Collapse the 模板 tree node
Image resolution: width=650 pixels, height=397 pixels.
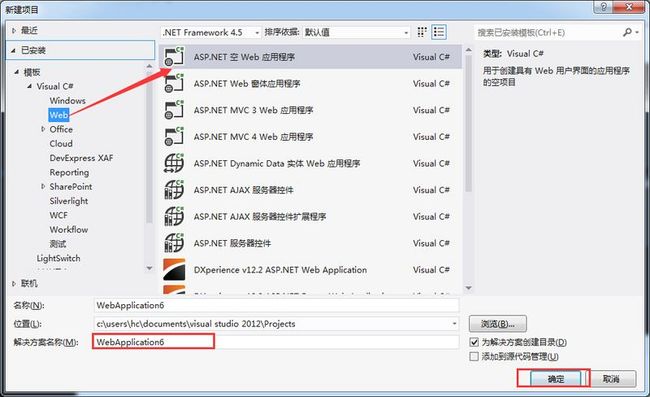[x=17, y=72]
